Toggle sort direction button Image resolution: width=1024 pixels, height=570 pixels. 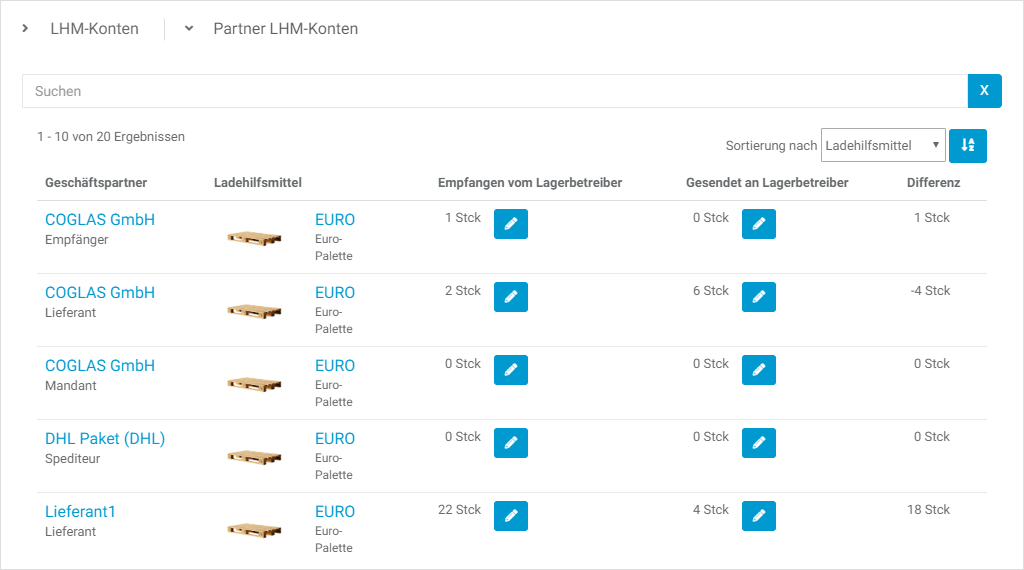coord(967,145)
